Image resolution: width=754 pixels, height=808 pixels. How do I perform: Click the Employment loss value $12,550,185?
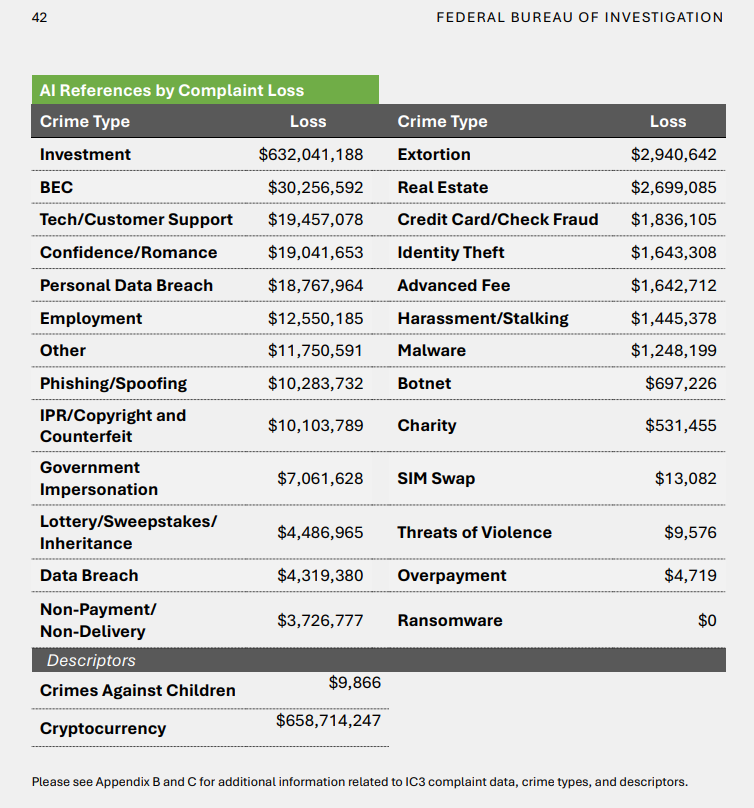click(x=315, y=318)
